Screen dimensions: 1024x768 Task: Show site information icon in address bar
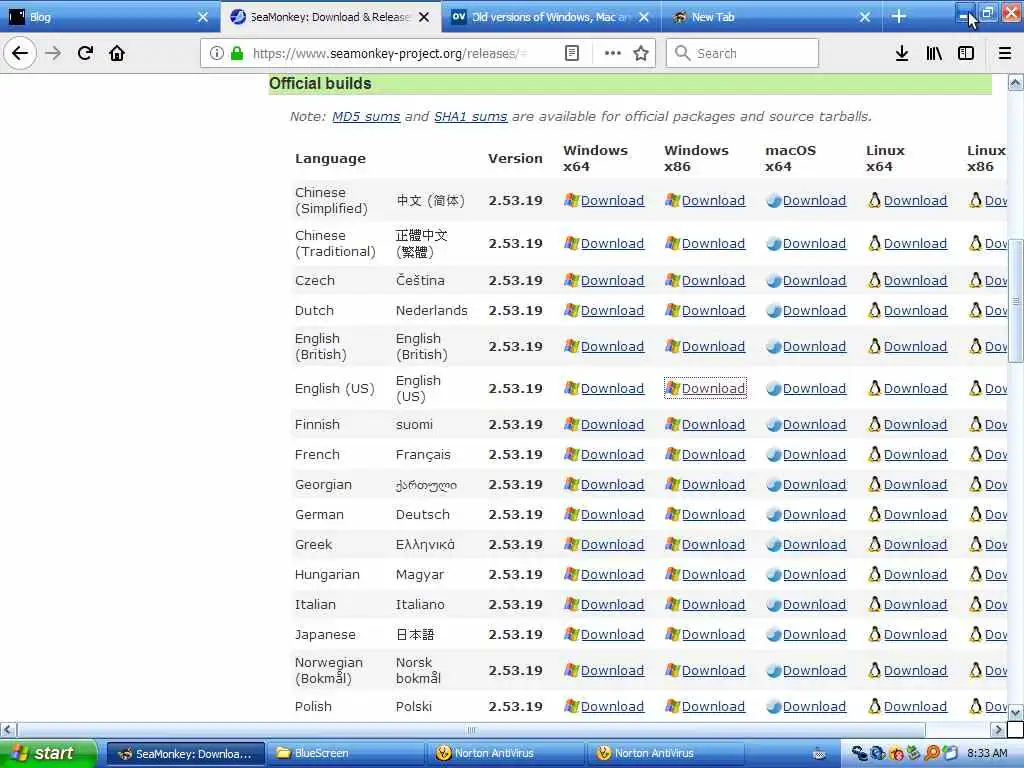point(216,53)
